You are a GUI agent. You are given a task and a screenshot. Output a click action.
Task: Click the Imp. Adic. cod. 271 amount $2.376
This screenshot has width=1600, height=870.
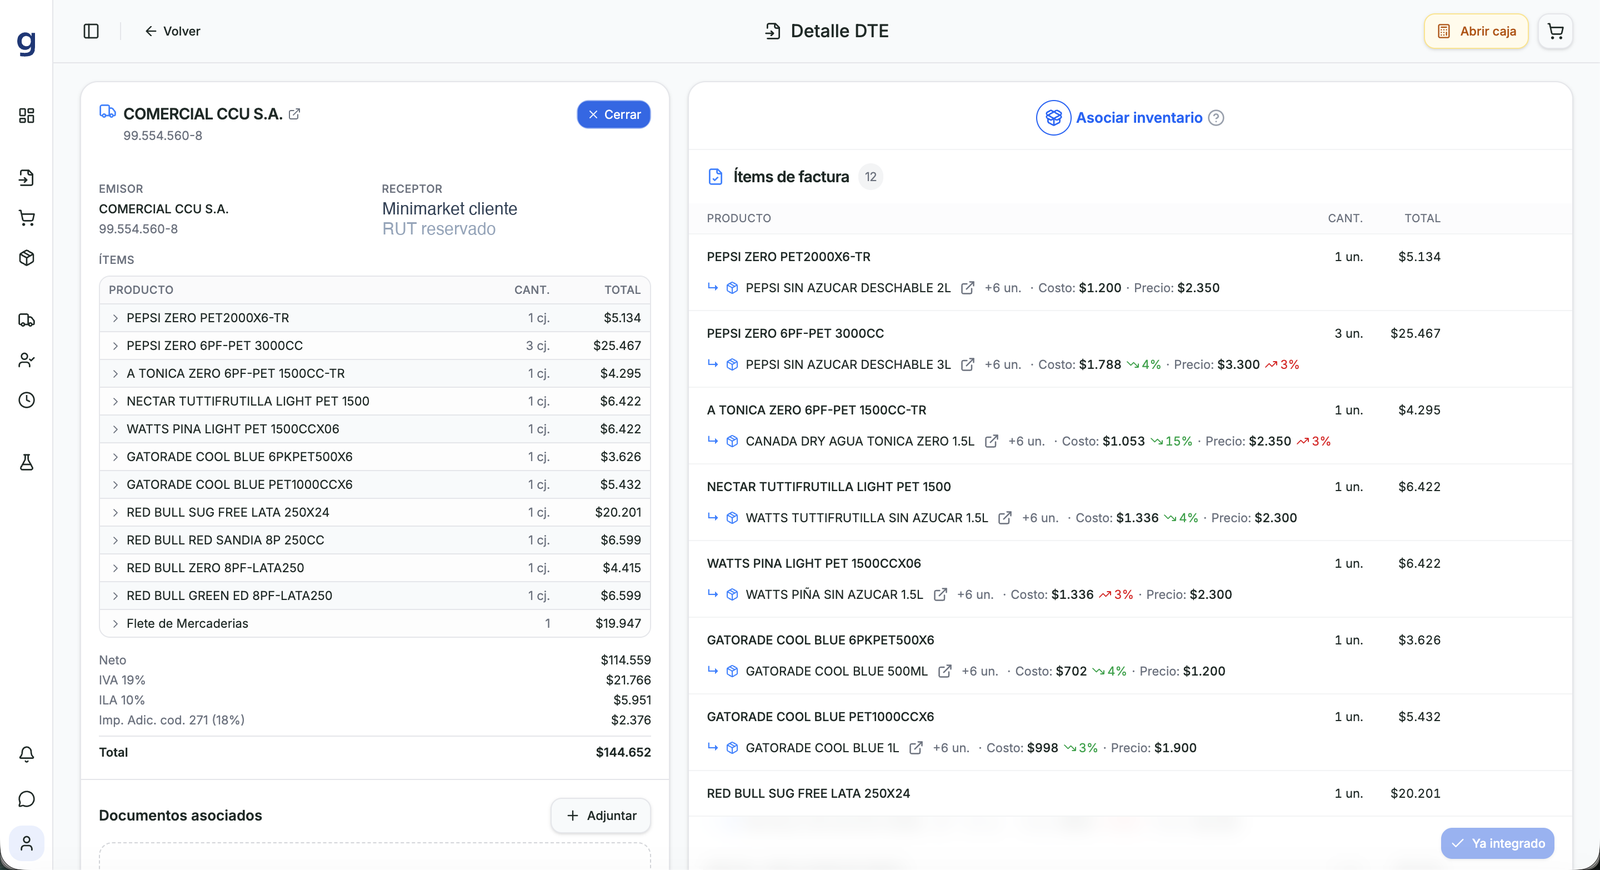[631, 720]
